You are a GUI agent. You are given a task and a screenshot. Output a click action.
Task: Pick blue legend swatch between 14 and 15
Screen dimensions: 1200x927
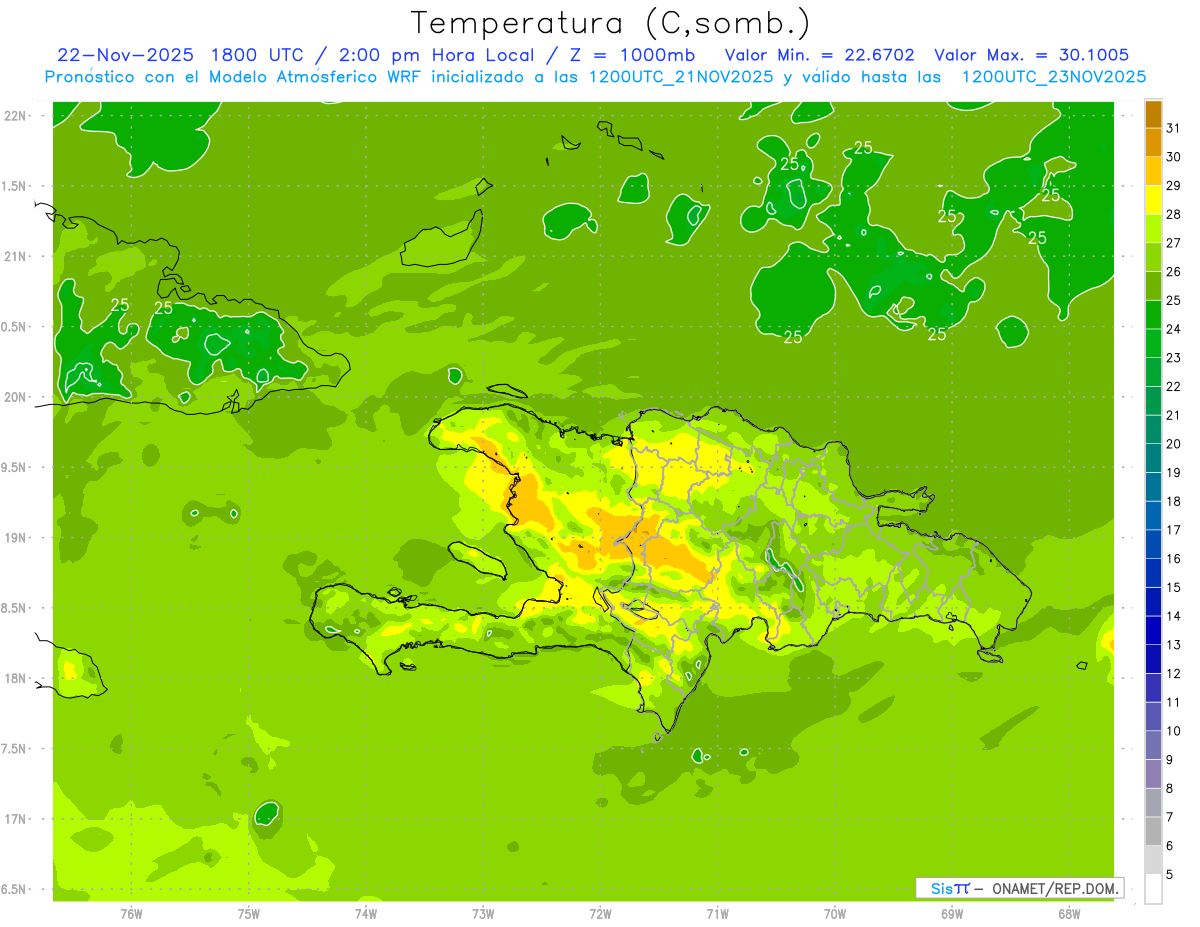click(x=1153, y=602)
